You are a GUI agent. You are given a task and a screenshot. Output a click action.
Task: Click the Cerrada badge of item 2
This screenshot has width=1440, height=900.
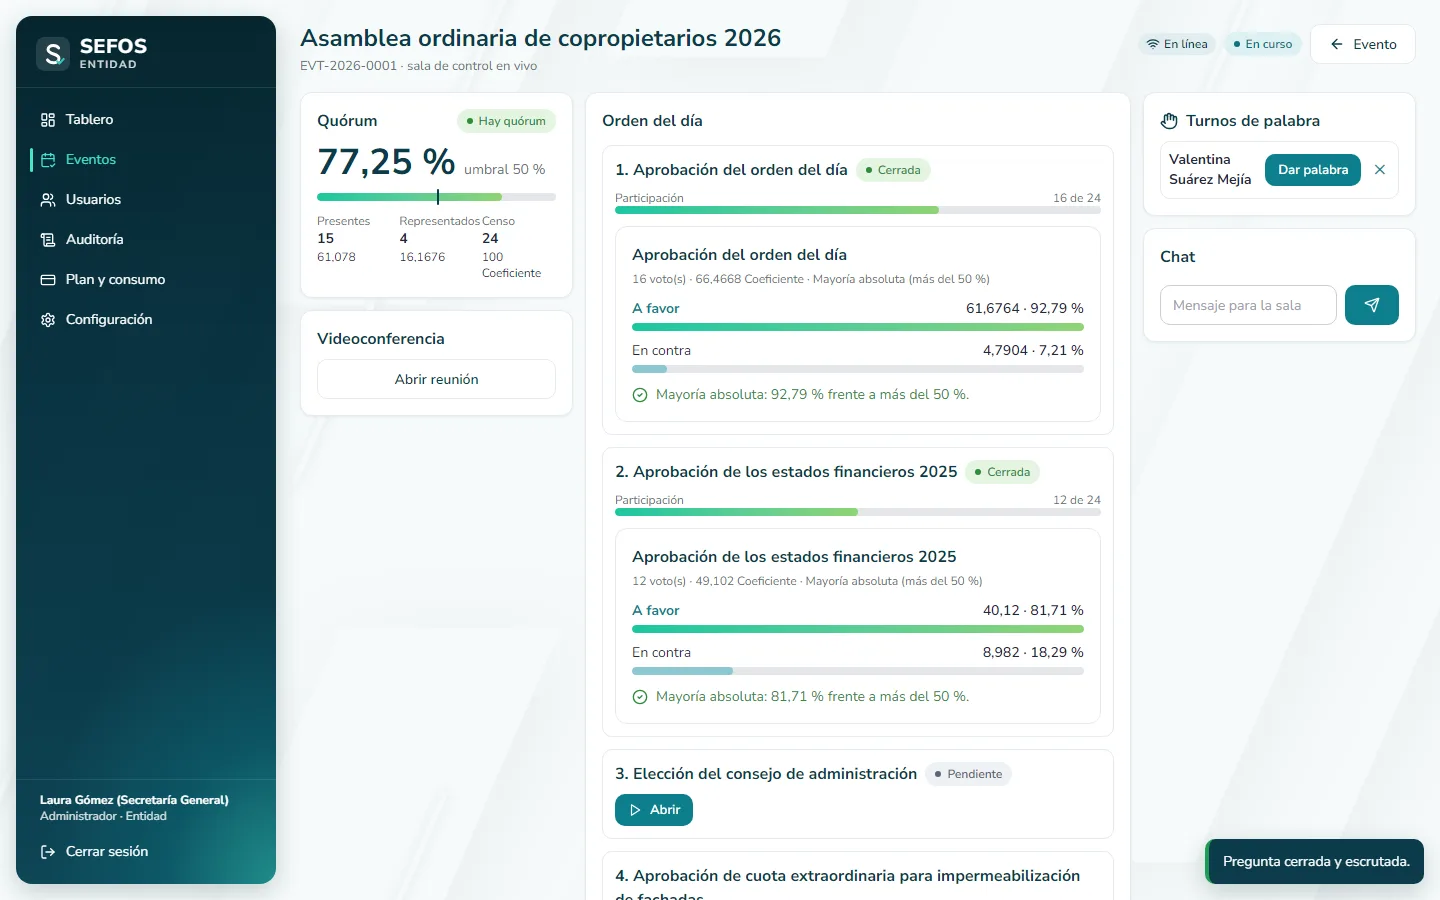coord(1002,472)
